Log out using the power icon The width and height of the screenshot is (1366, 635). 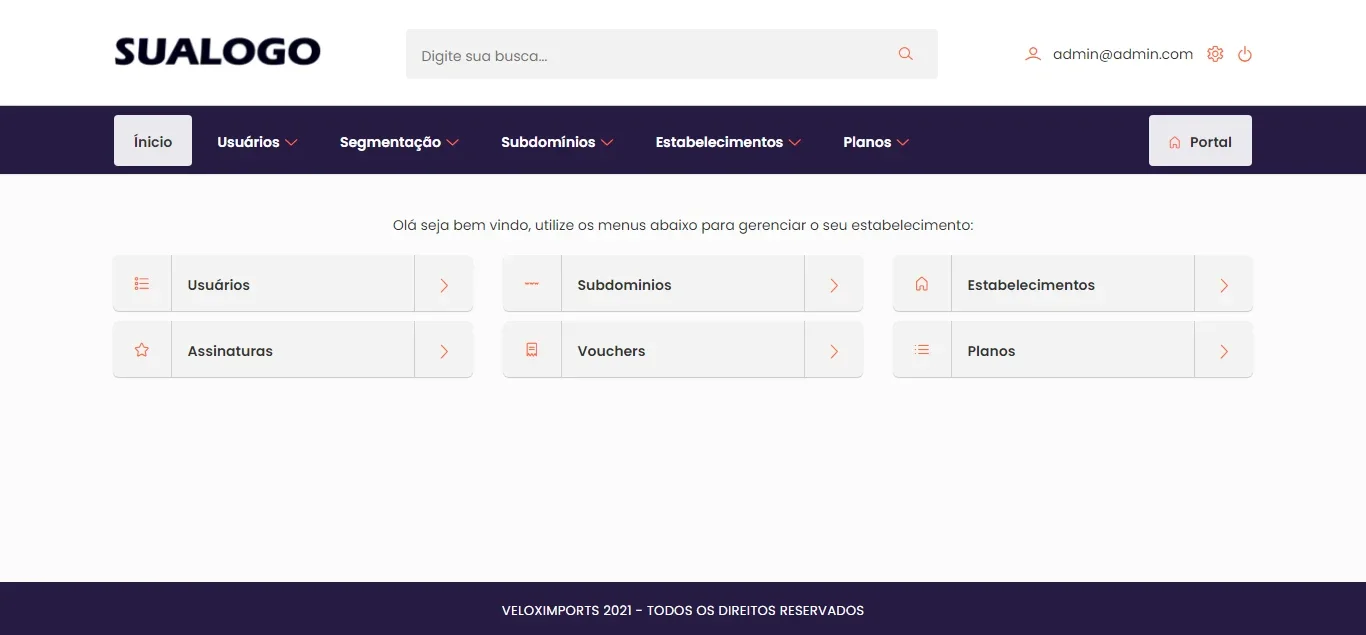coord(1245,54)
